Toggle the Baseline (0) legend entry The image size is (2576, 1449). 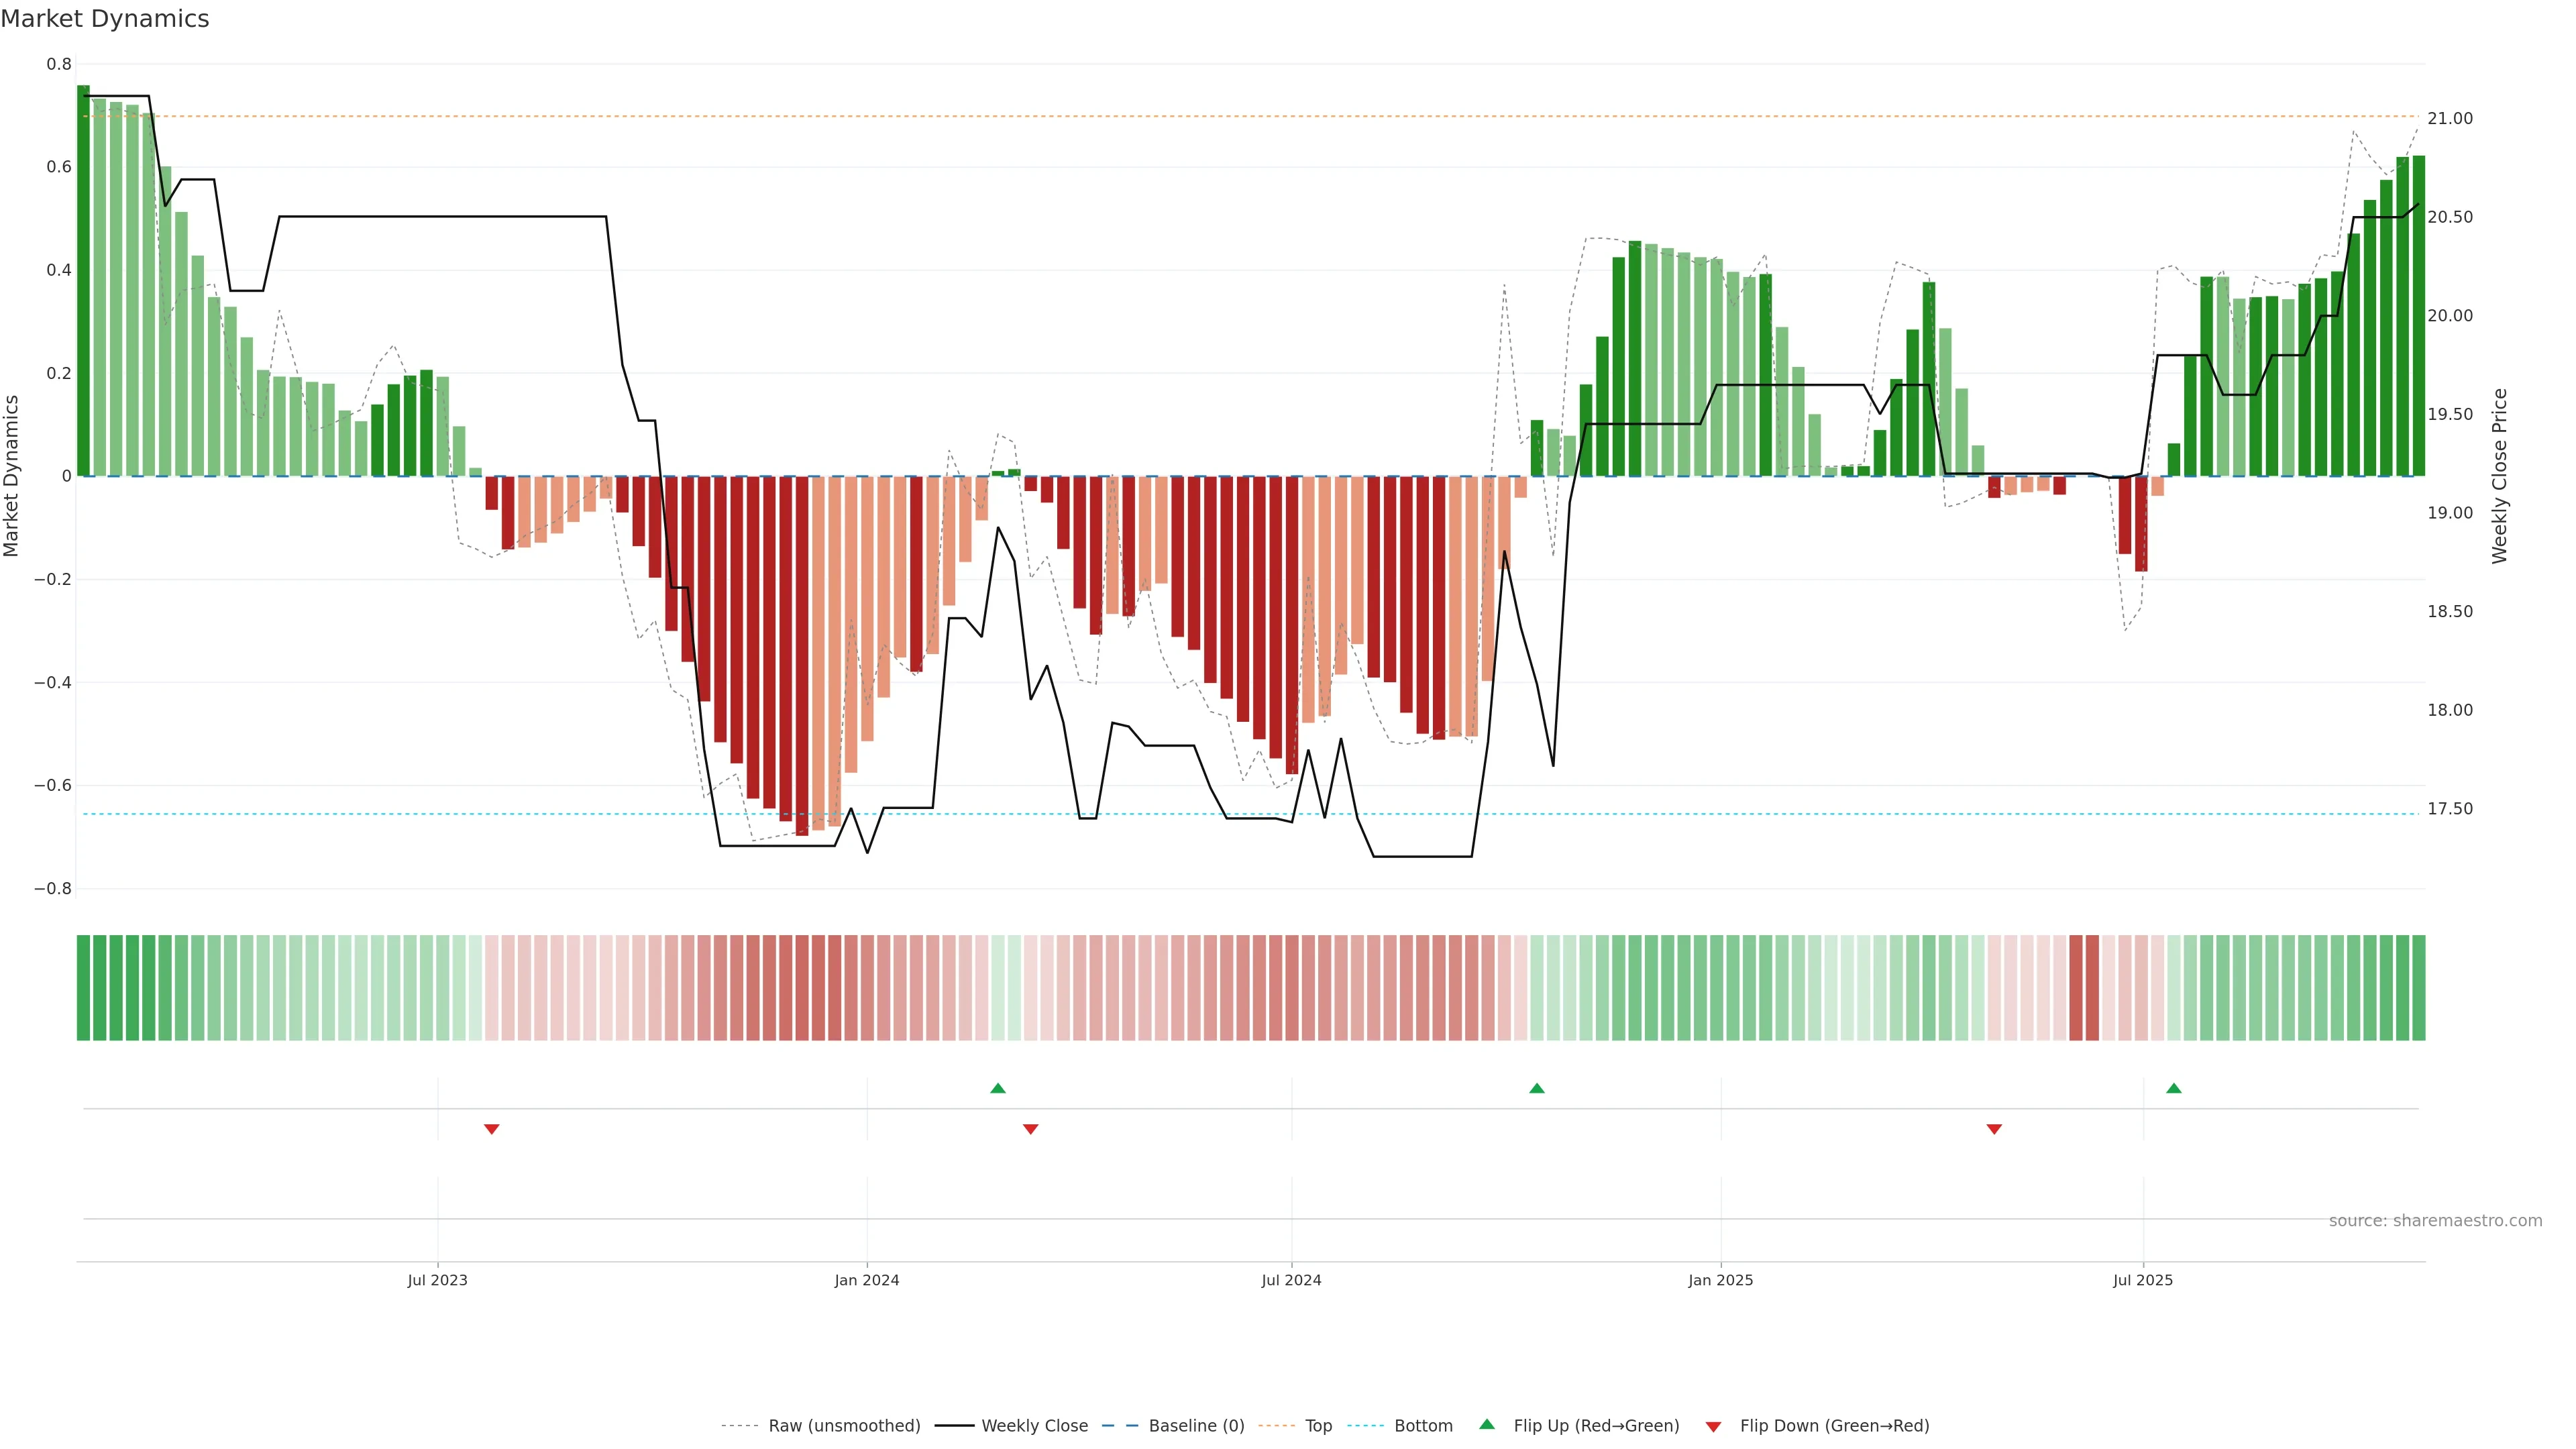tap(1196, 1426)
